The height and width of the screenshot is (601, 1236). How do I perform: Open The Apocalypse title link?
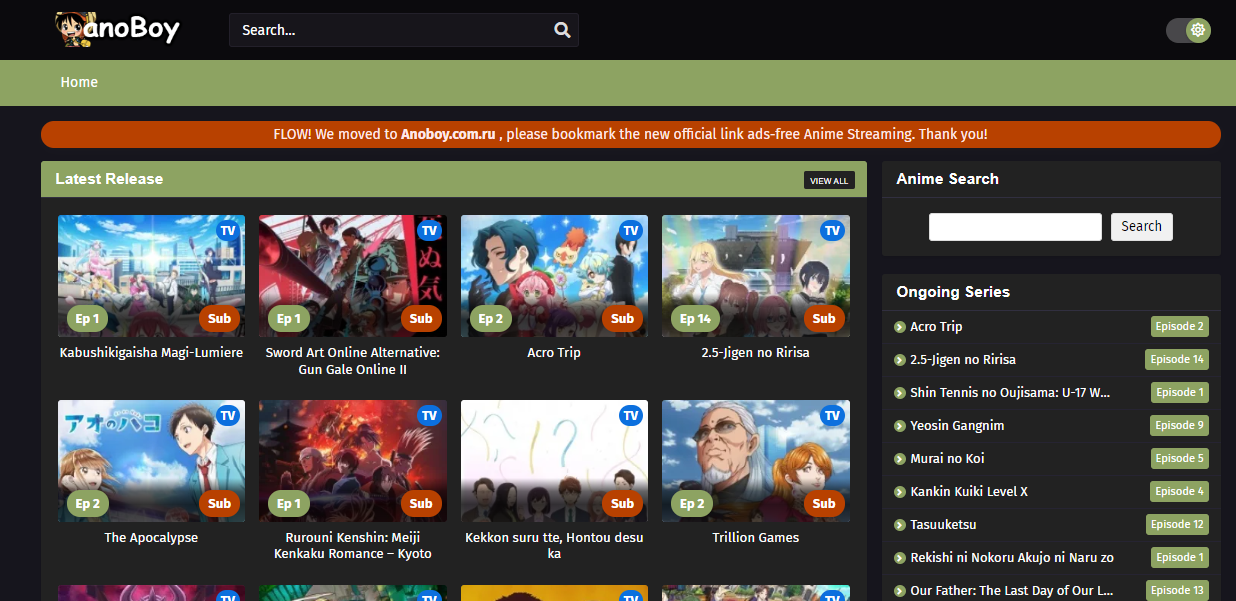pyautogui.click(x=151, y=538)
